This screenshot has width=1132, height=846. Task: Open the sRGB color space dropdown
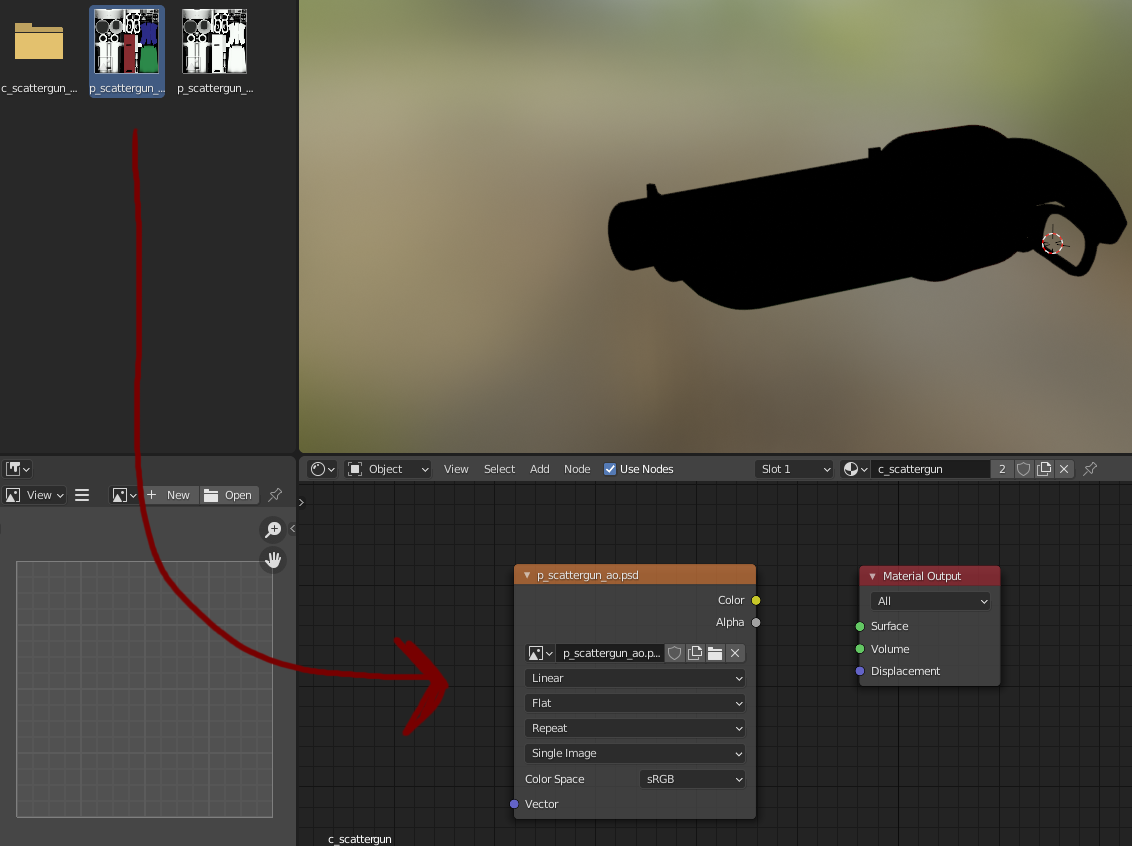click(692, 780)
